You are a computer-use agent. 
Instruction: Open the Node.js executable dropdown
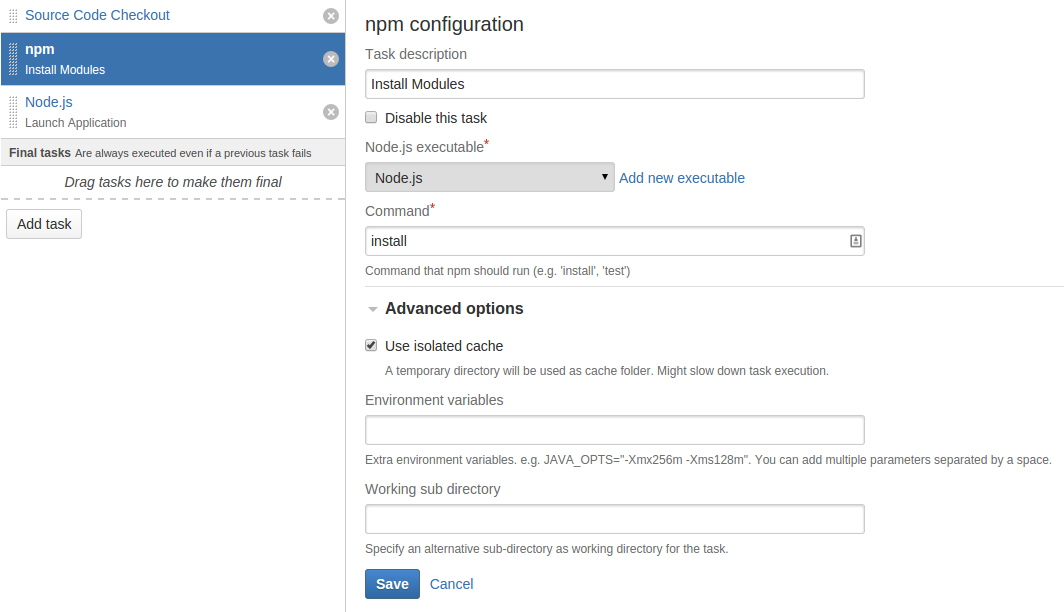pyautogui.click(x=489, y=177)
